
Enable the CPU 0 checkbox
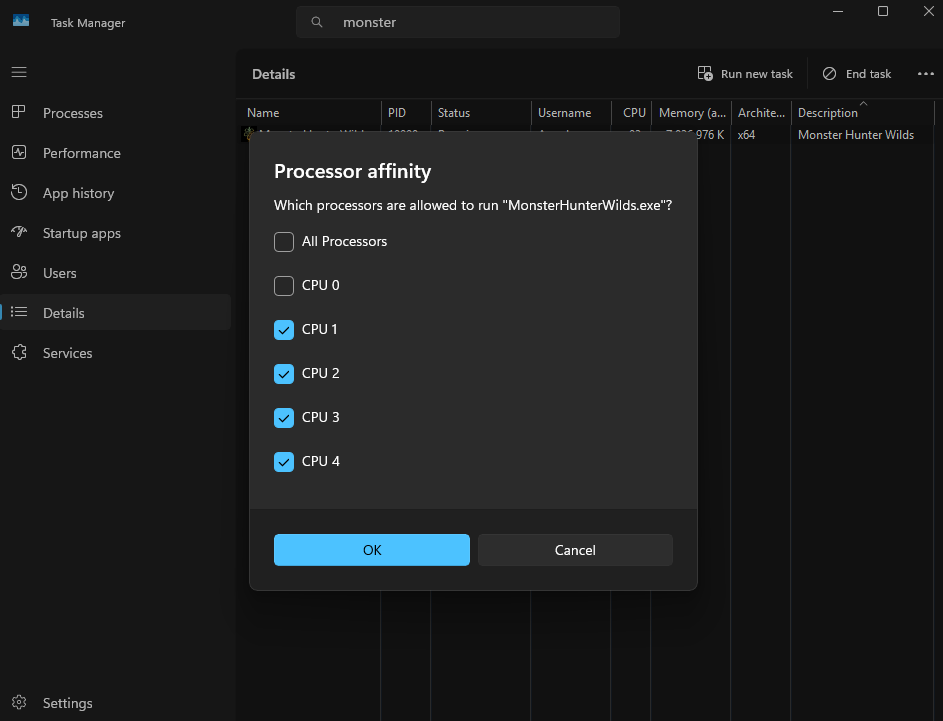(284, 286)
